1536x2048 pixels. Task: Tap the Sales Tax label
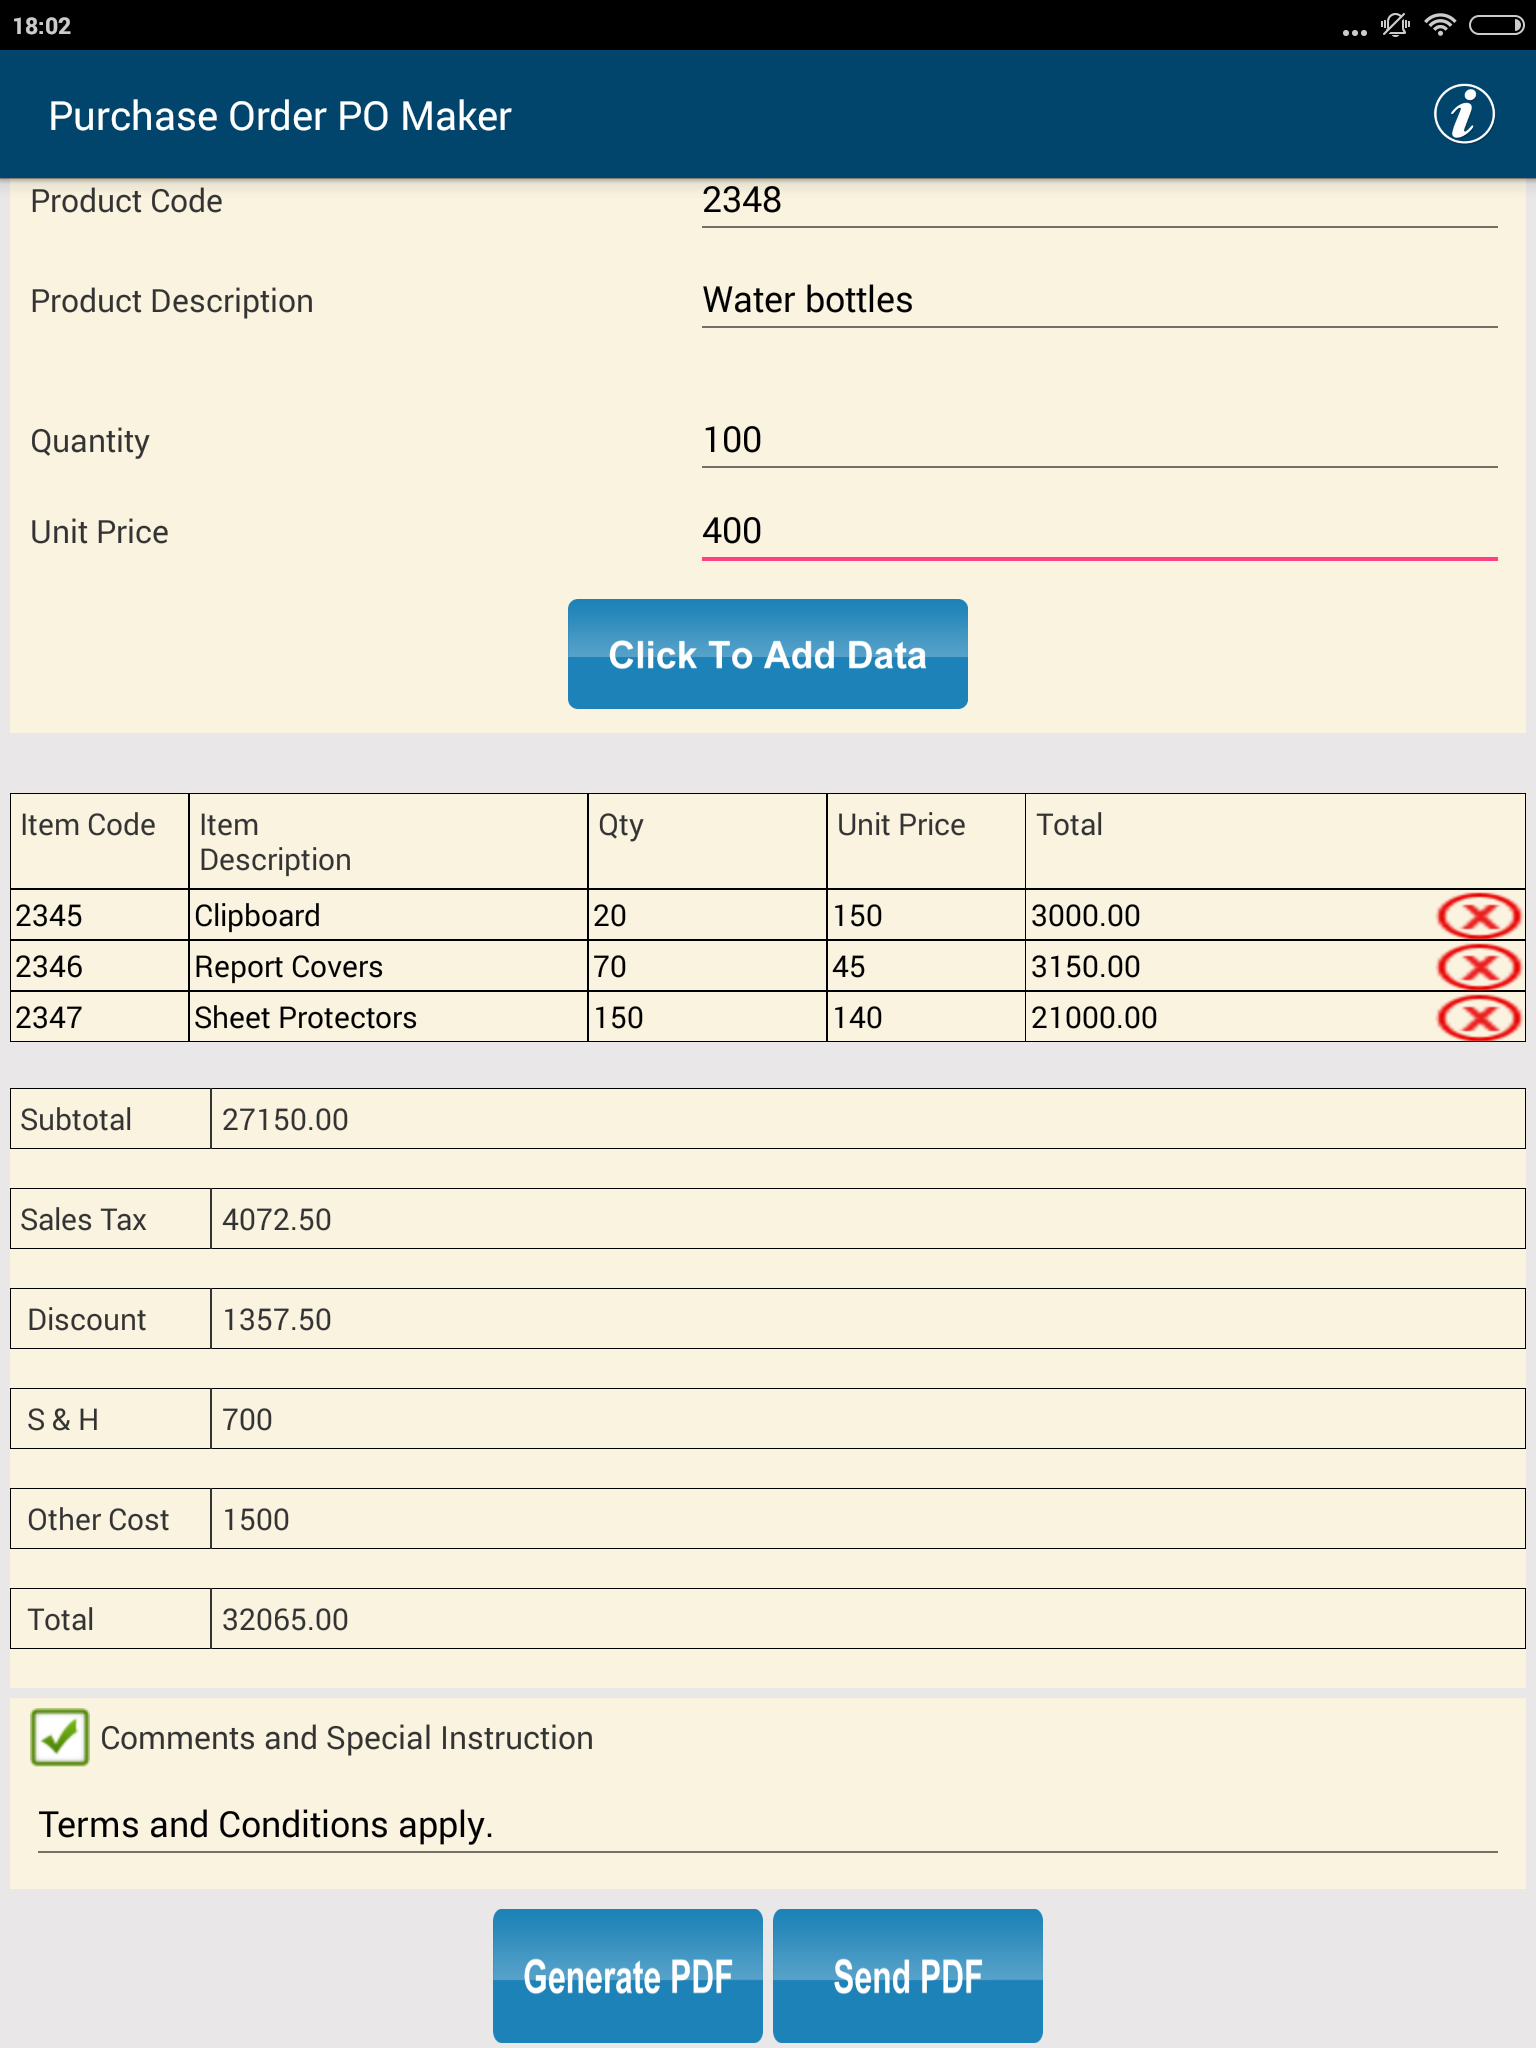pos(83,1219)
